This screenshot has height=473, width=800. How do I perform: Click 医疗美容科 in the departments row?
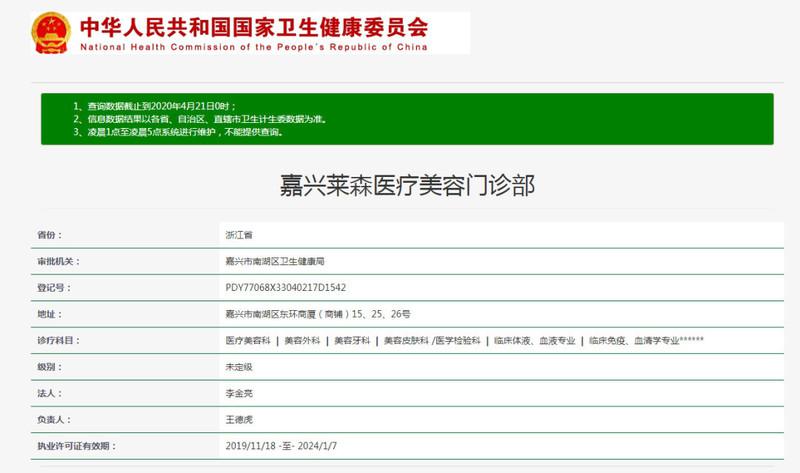click(x=248, y=341)
